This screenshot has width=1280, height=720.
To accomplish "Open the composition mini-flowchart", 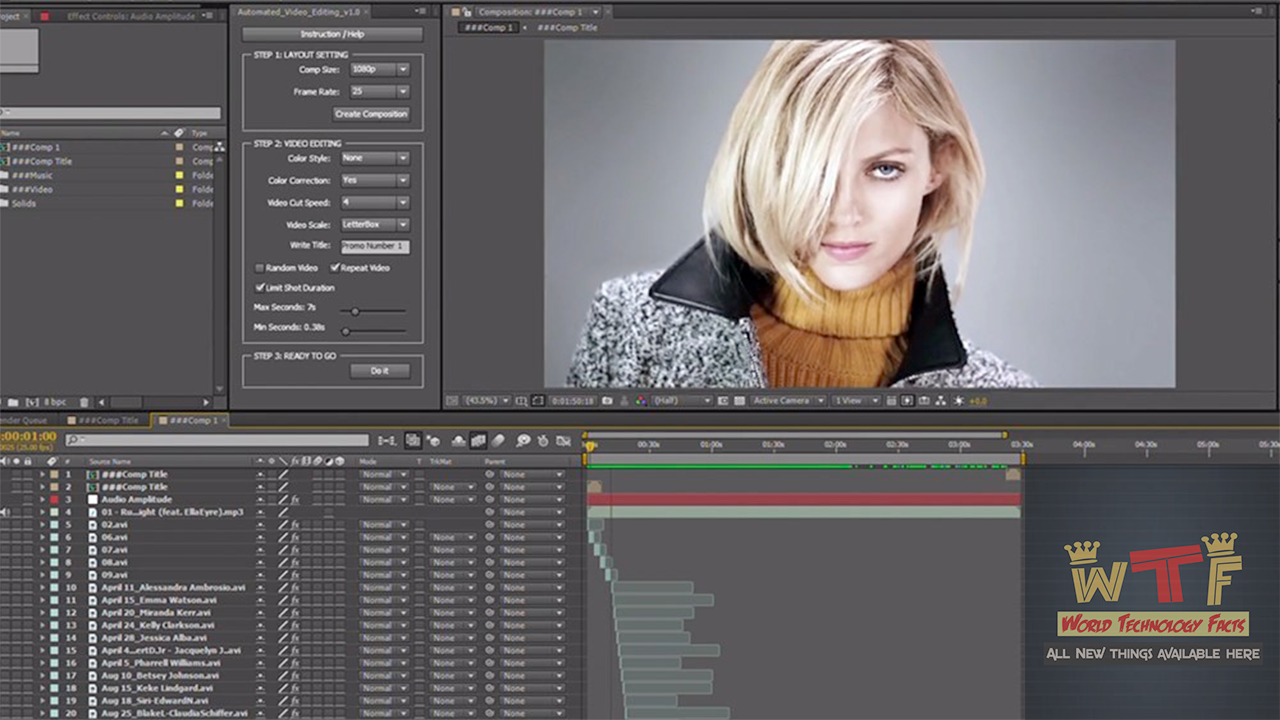I will [940, 400].
